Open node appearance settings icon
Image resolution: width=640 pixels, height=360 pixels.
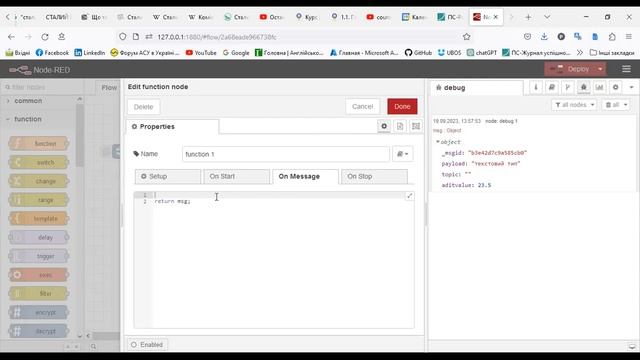(416, 127)
